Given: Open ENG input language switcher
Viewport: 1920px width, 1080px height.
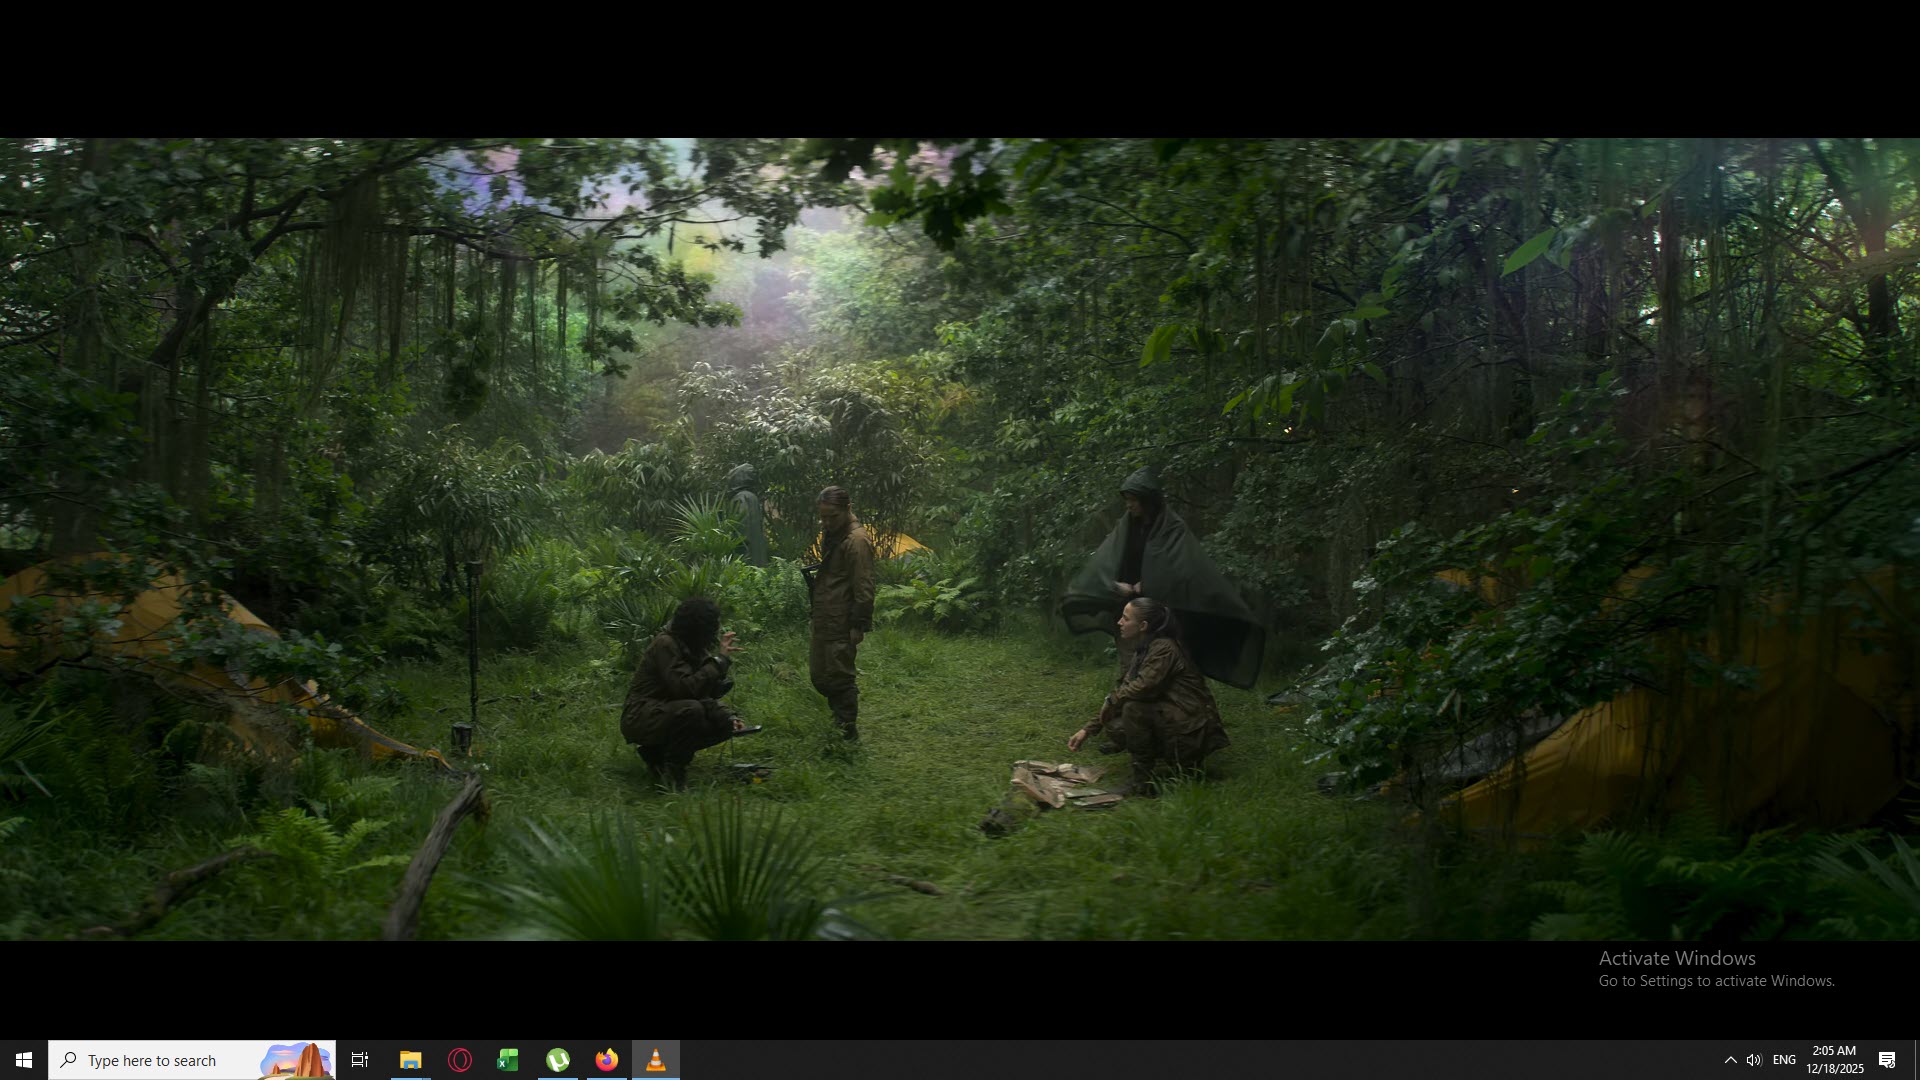Looking at the screenshot, I should pyautogui.click(x=1784, y=1060).
